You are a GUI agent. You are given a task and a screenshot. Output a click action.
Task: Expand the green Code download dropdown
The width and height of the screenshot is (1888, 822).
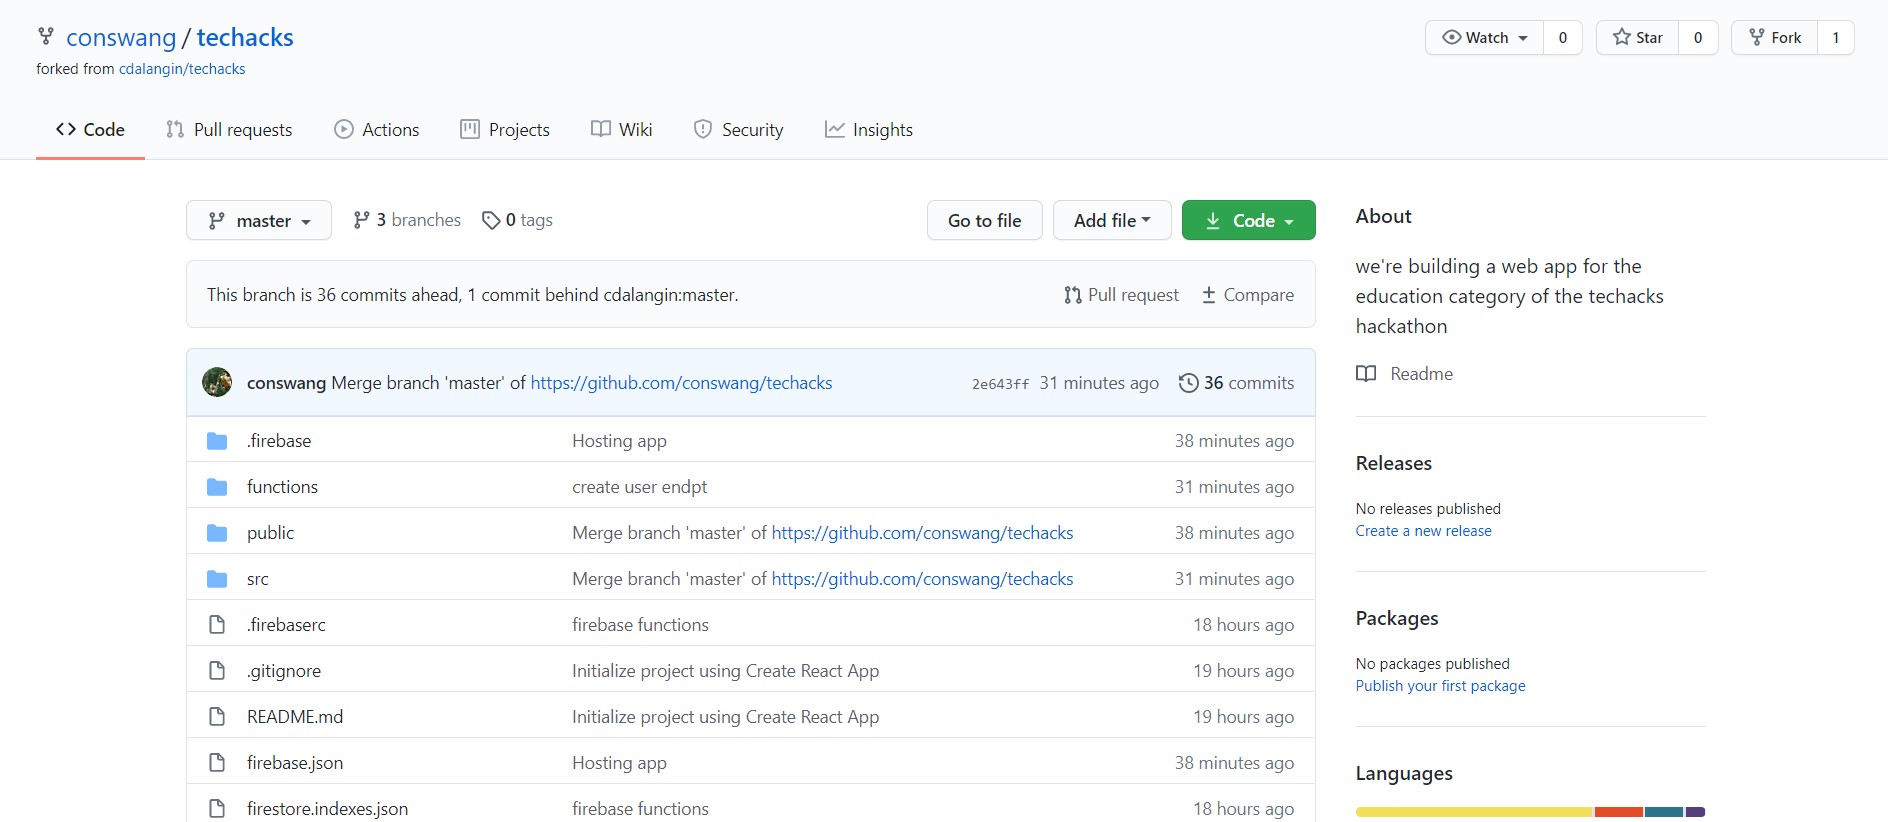click(1249, 220)
